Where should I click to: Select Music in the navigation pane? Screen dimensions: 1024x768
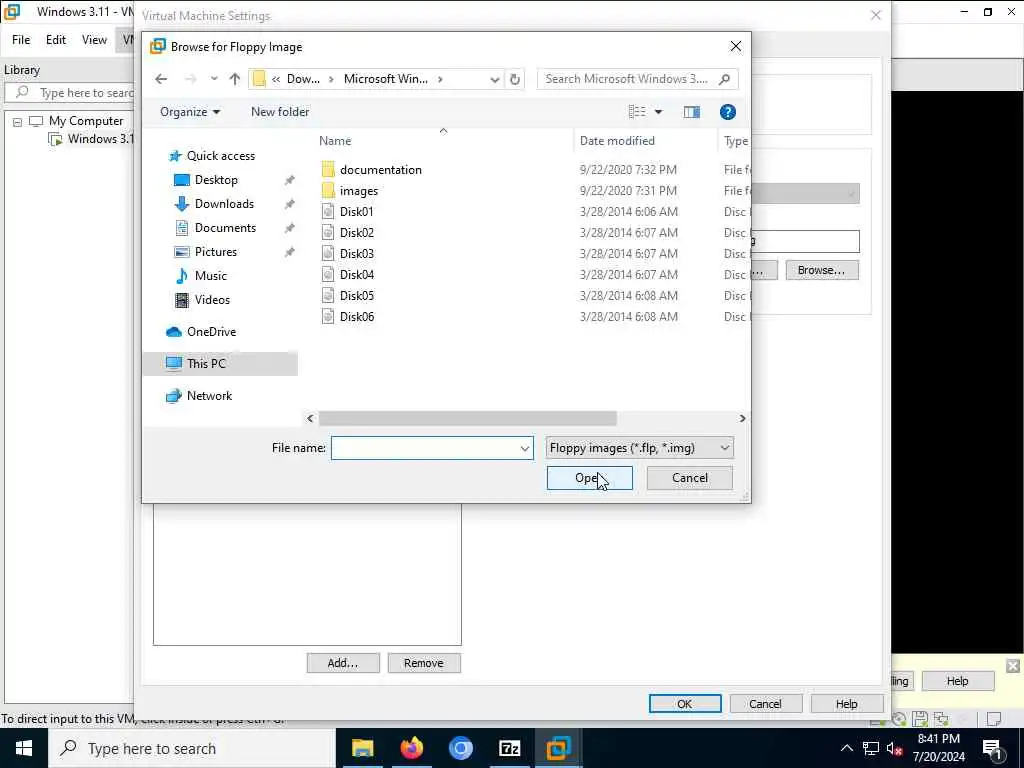pyautogui.click(x=210, y=276)
